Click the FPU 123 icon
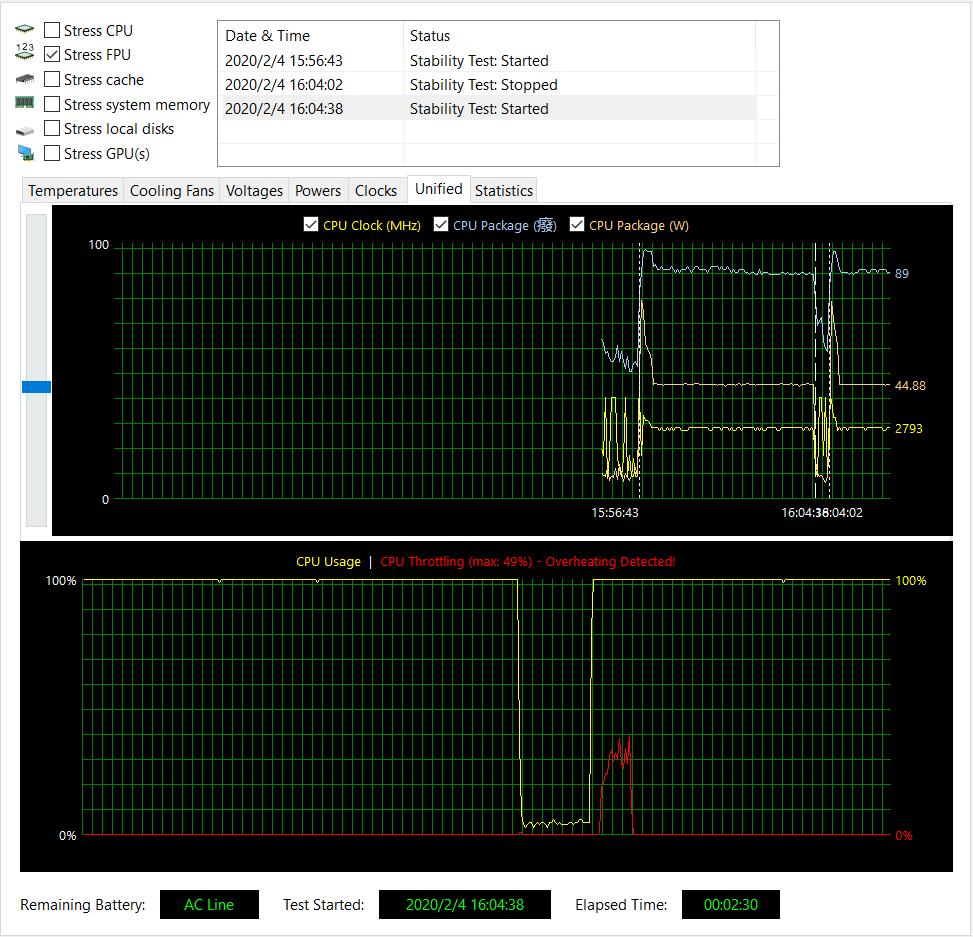 pos(25,54)
